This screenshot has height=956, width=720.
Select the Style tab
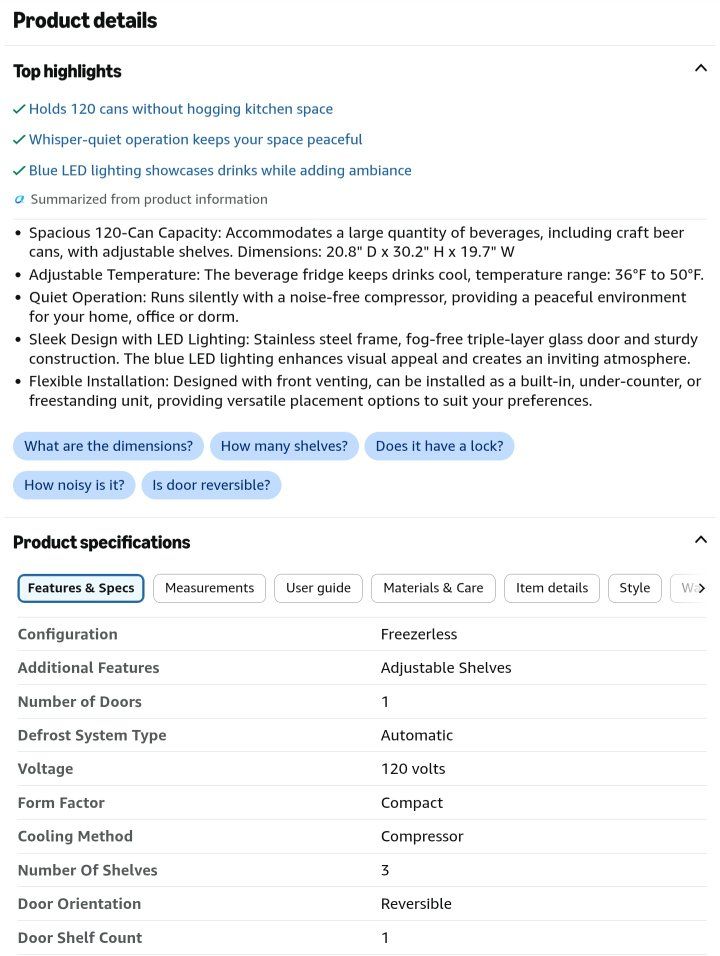[635, 588]
